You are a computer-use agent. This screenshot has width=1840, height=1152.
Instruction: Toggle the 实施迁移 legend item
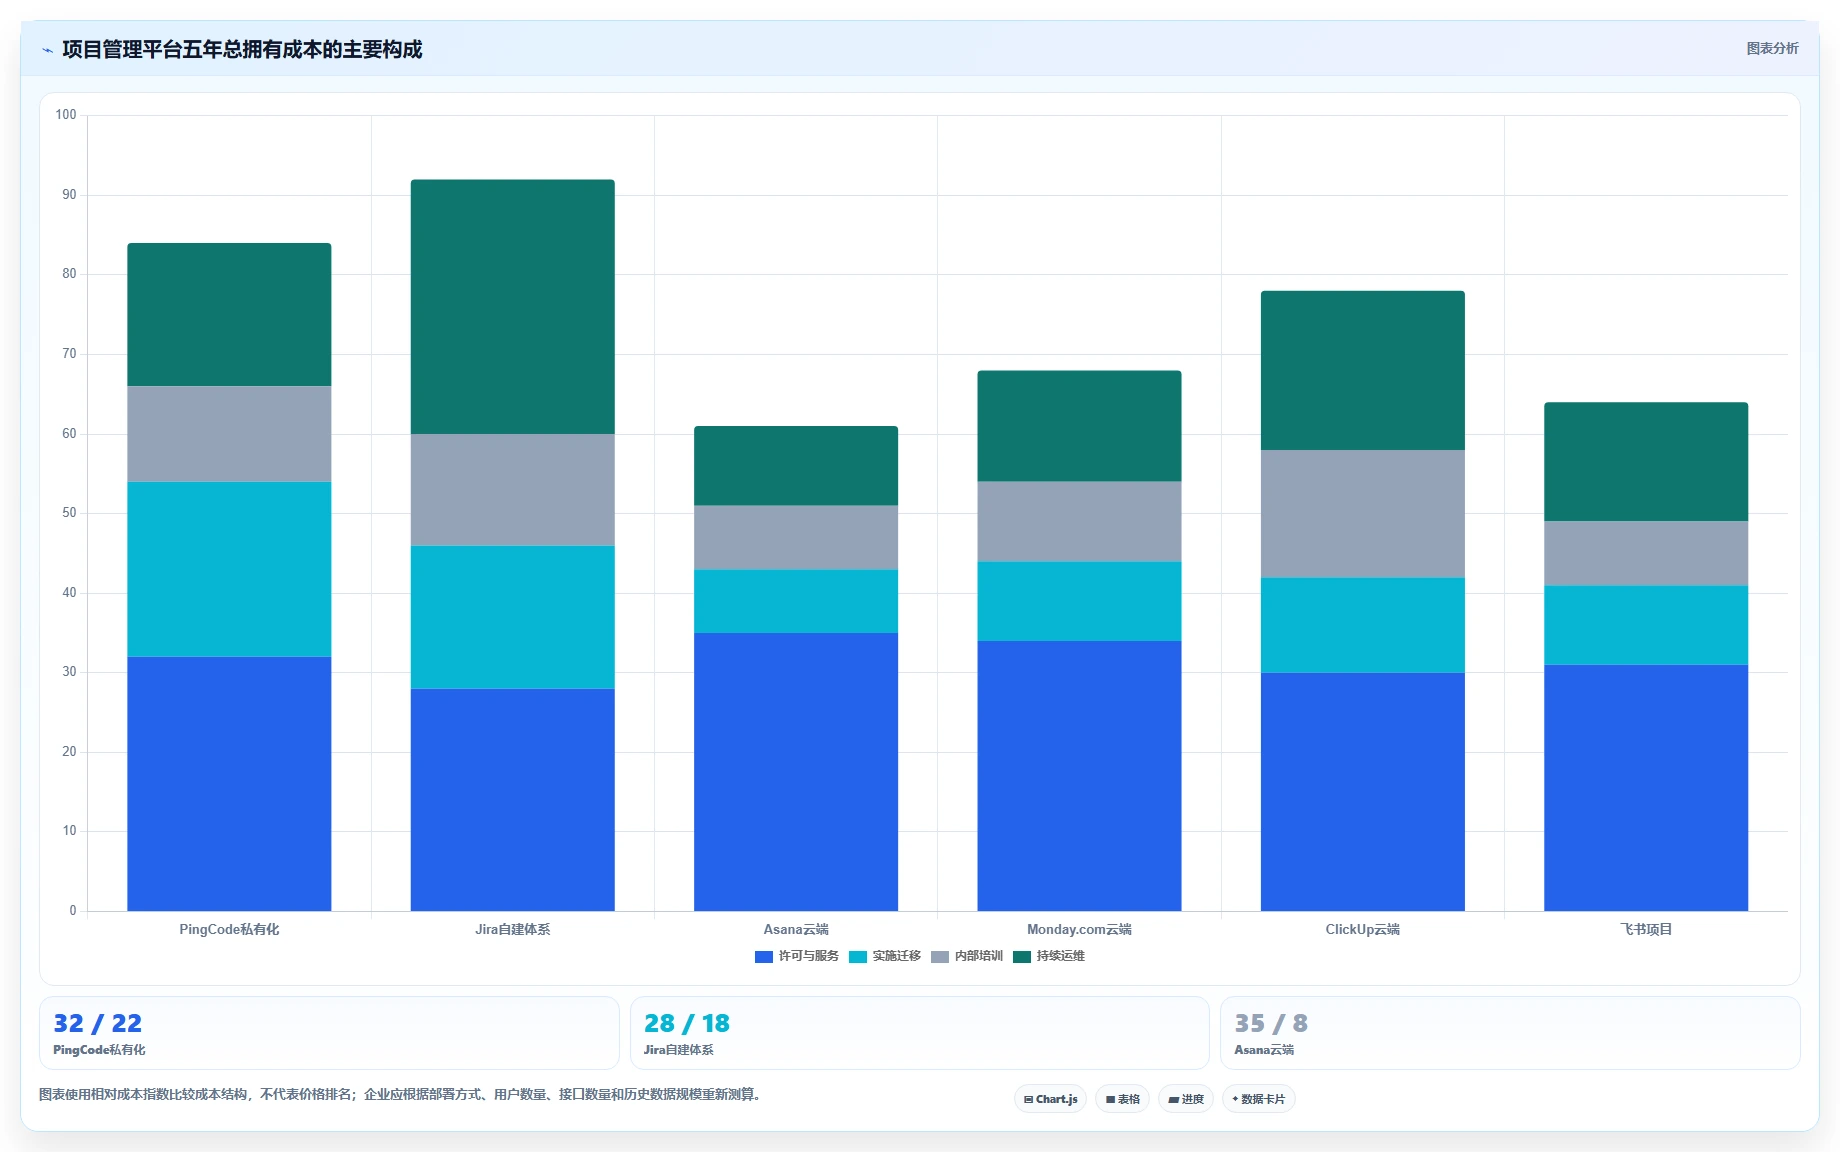tap(885, 956)
